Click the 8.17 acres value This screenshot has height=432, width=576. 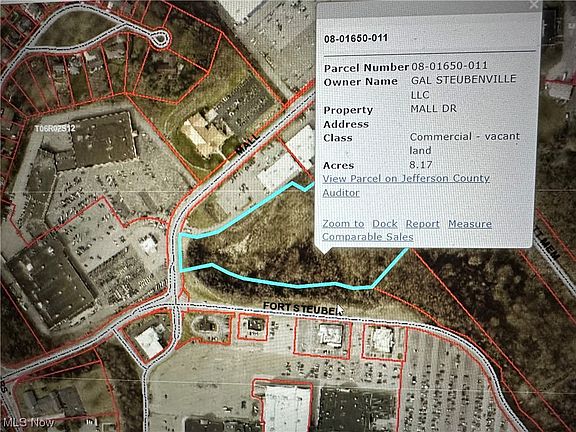[x=421, y=165]
